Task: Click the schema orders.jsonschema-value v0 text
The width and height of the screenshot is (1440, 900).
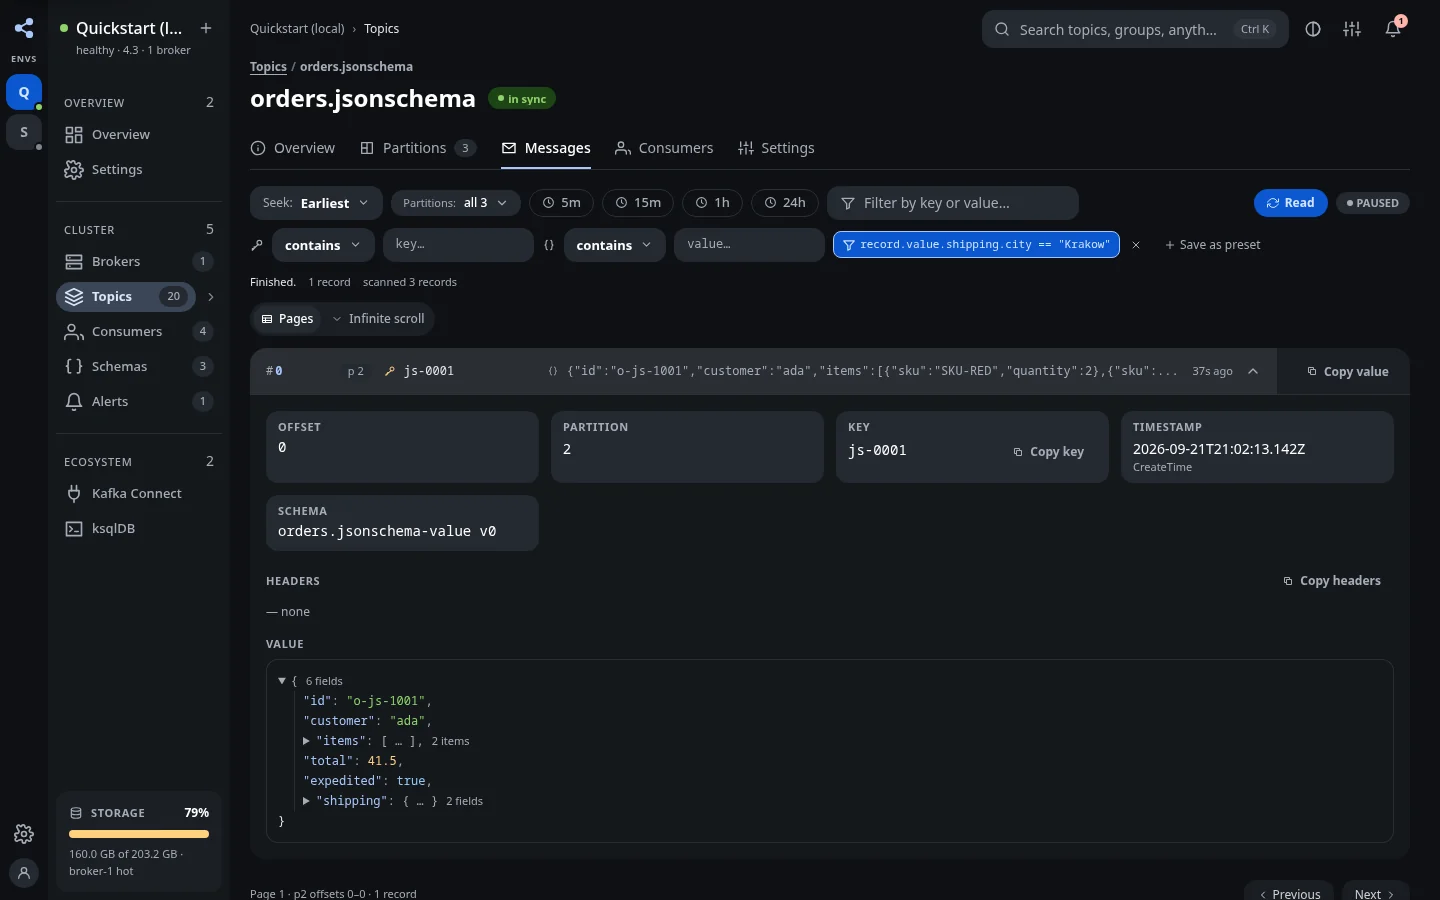Action: 387,531
